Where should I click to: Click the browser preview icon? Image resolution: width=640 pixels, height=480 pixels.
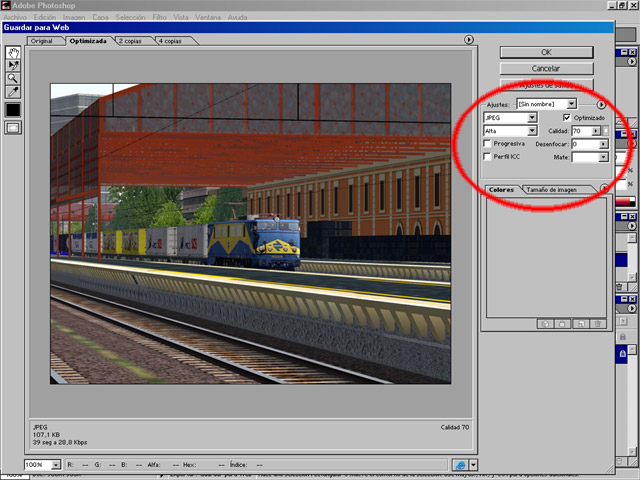(460, 465)
